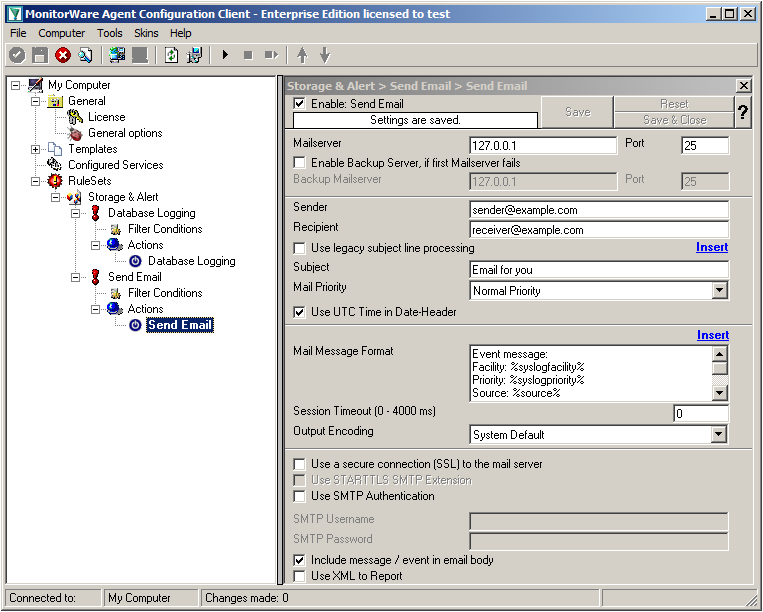Click the RuleSets red gear icon

click(x=55, y=181)
